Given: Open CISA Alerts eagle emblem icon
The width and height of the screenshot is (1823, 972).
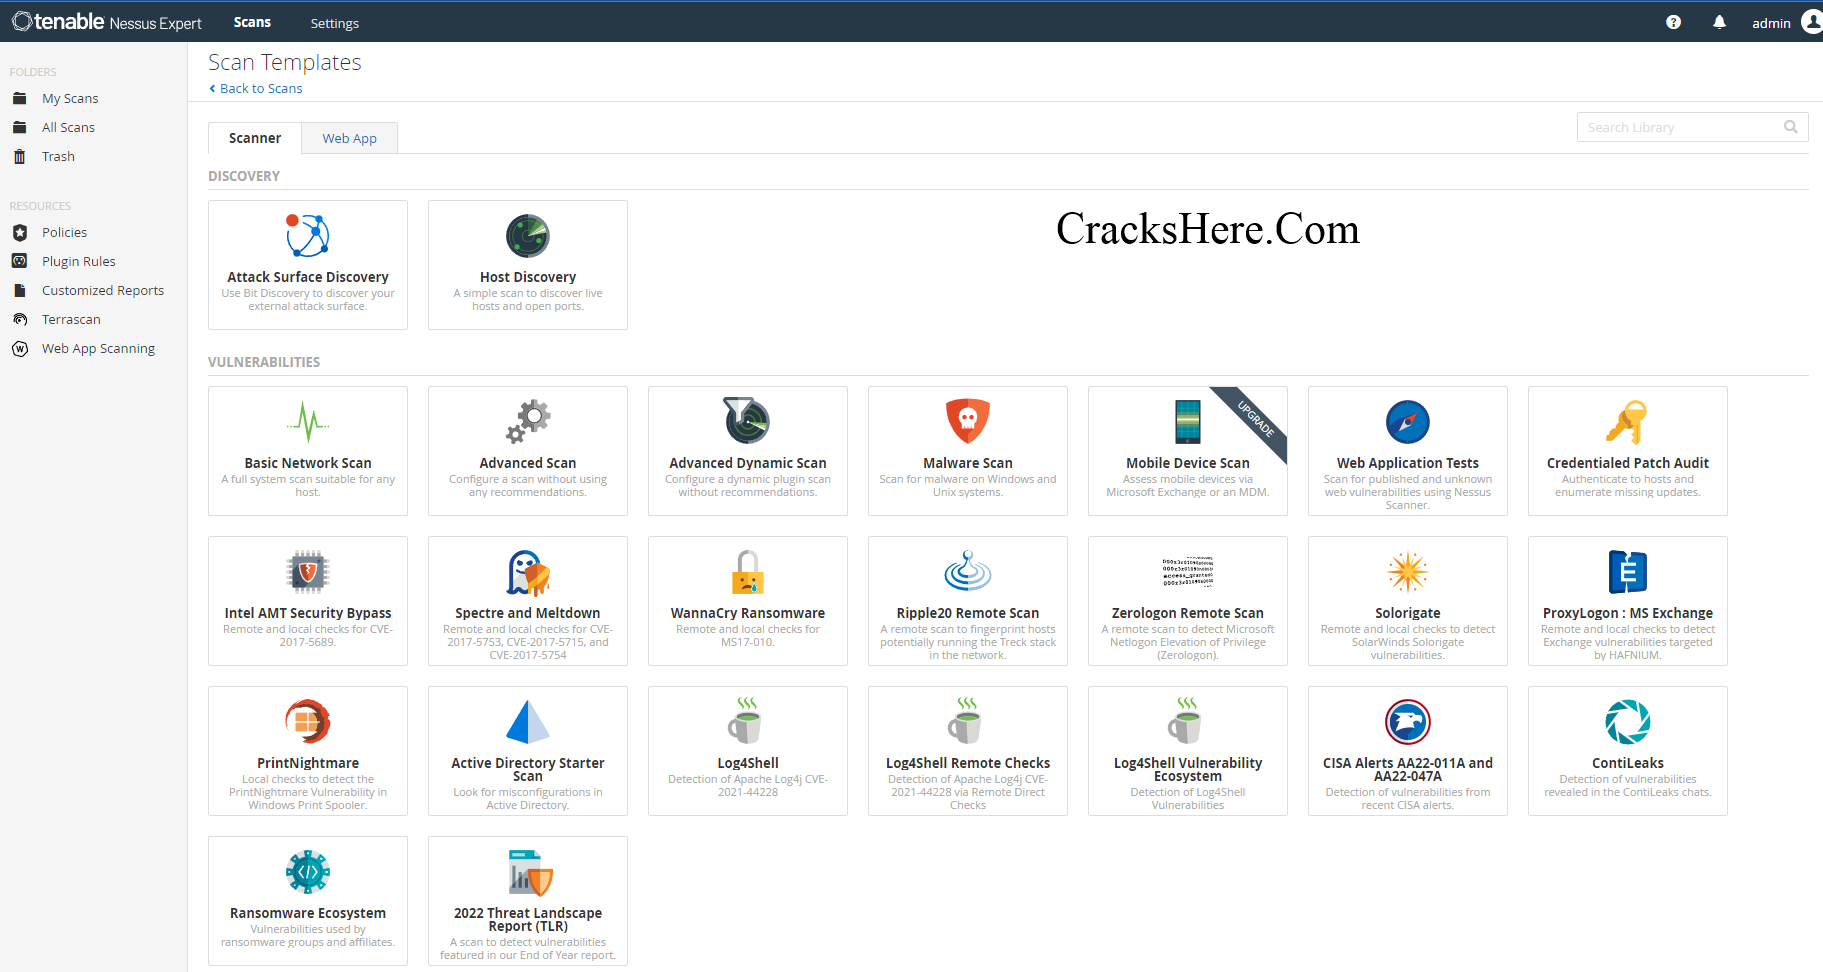Looking at the screenshot, I should point(1408,722).
